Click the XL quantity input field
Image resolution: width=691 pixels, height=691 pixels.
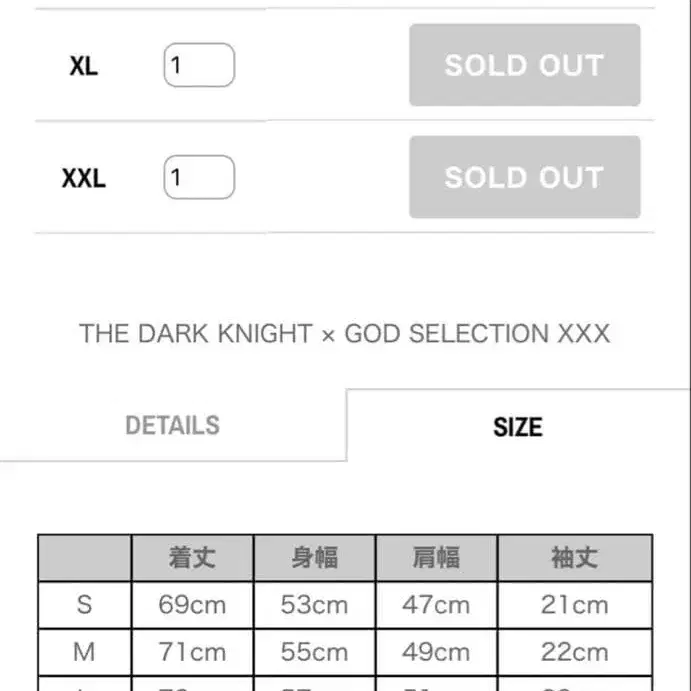(199, 66)
